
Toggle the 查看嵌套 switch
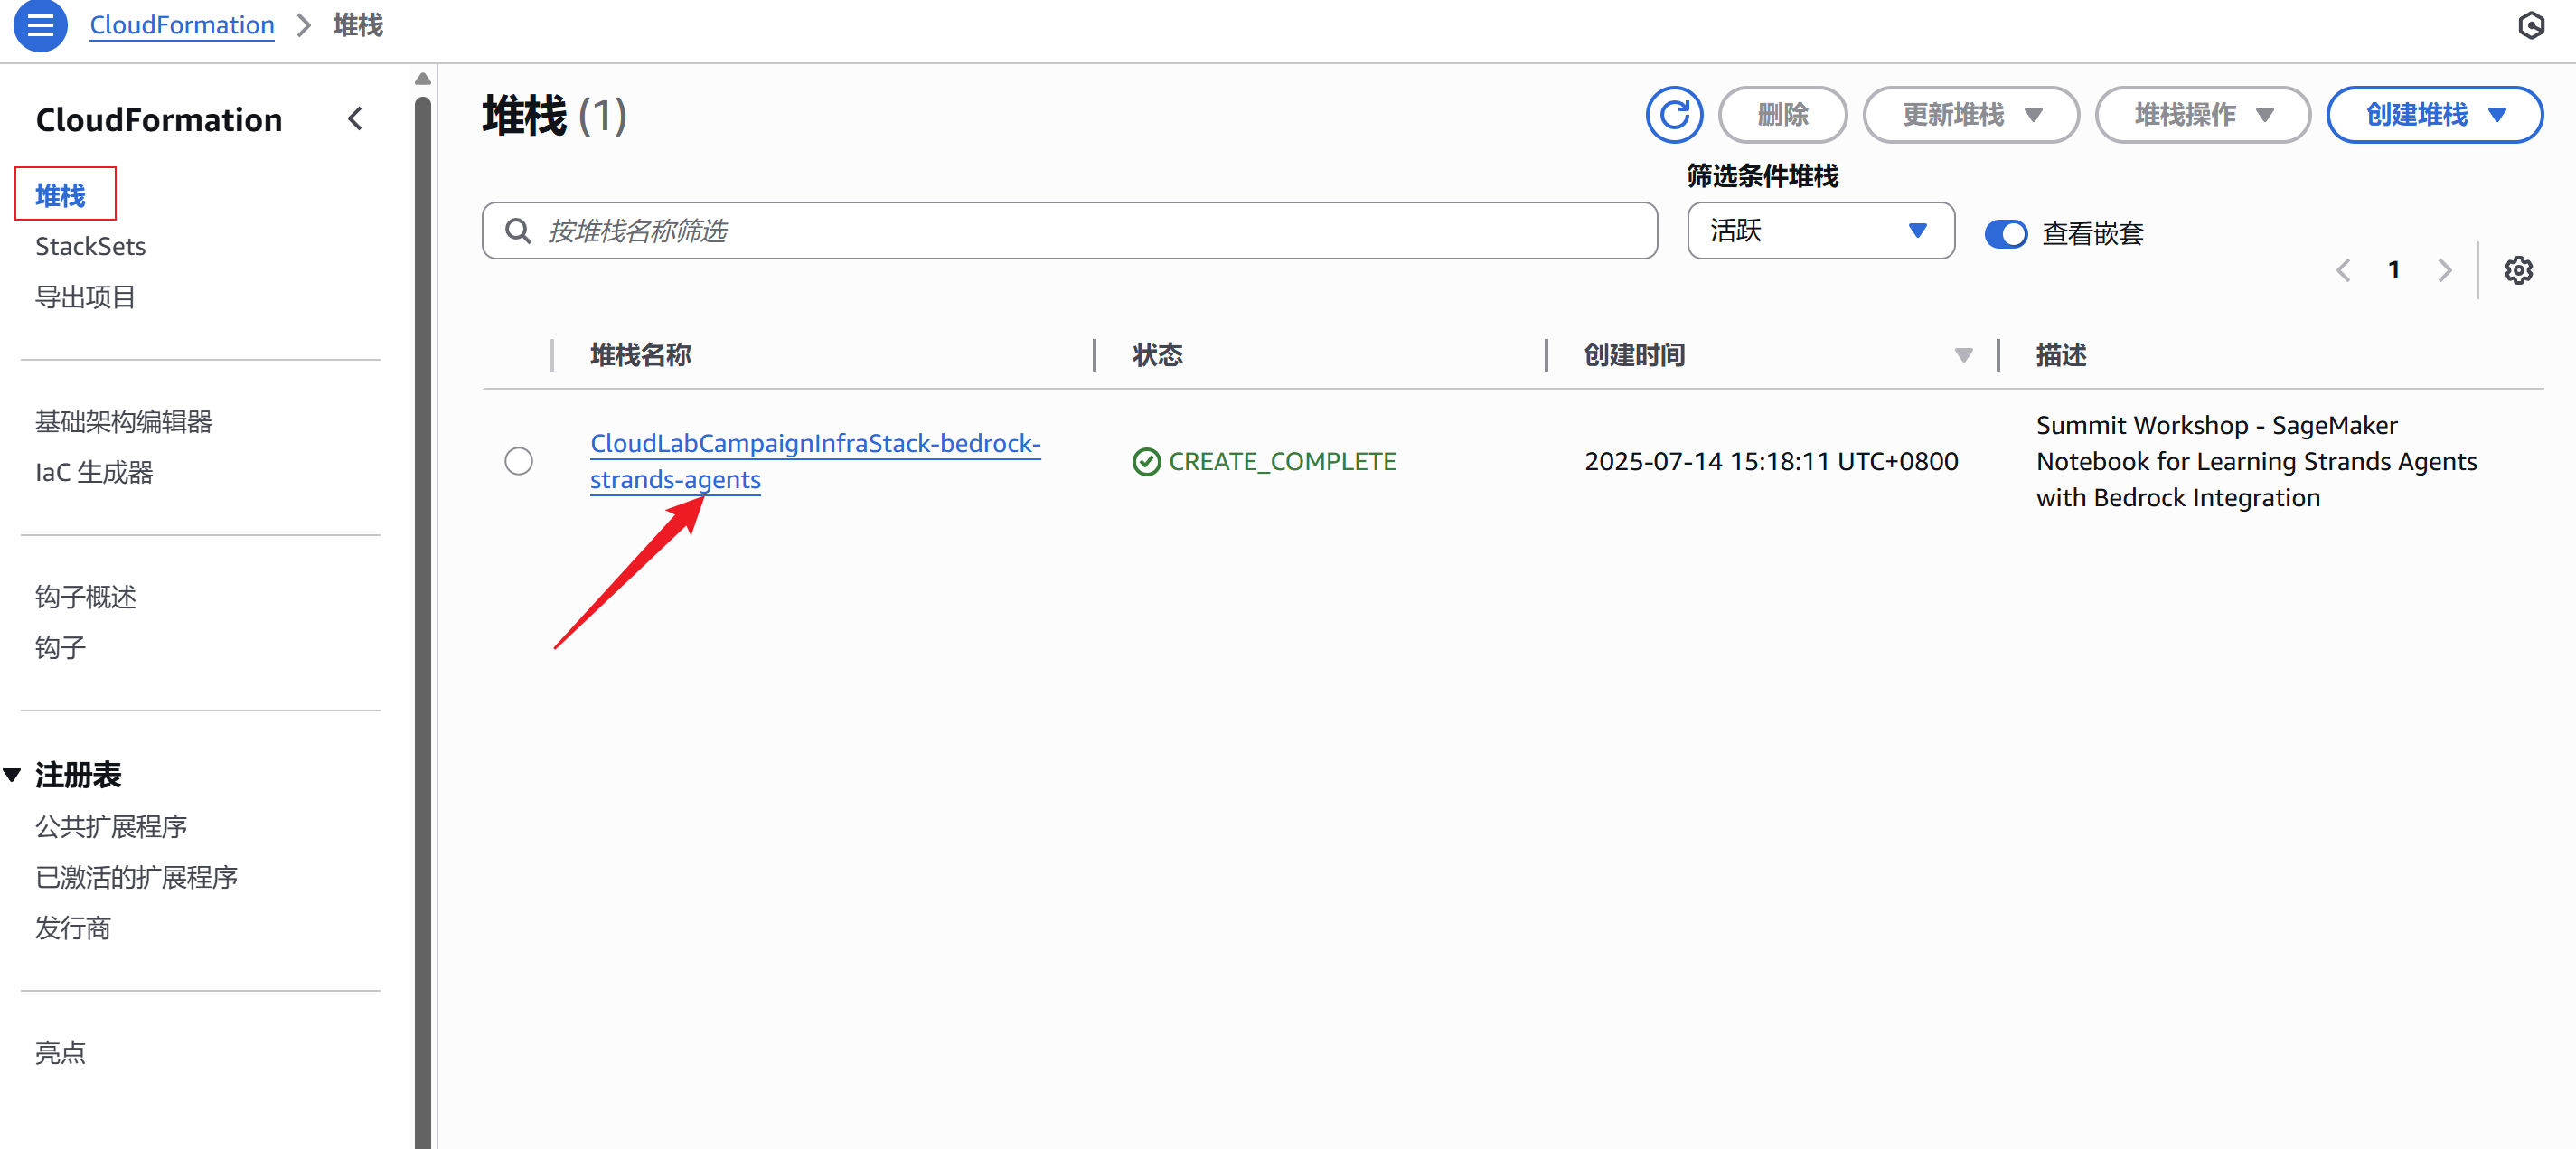point(2005,234)
